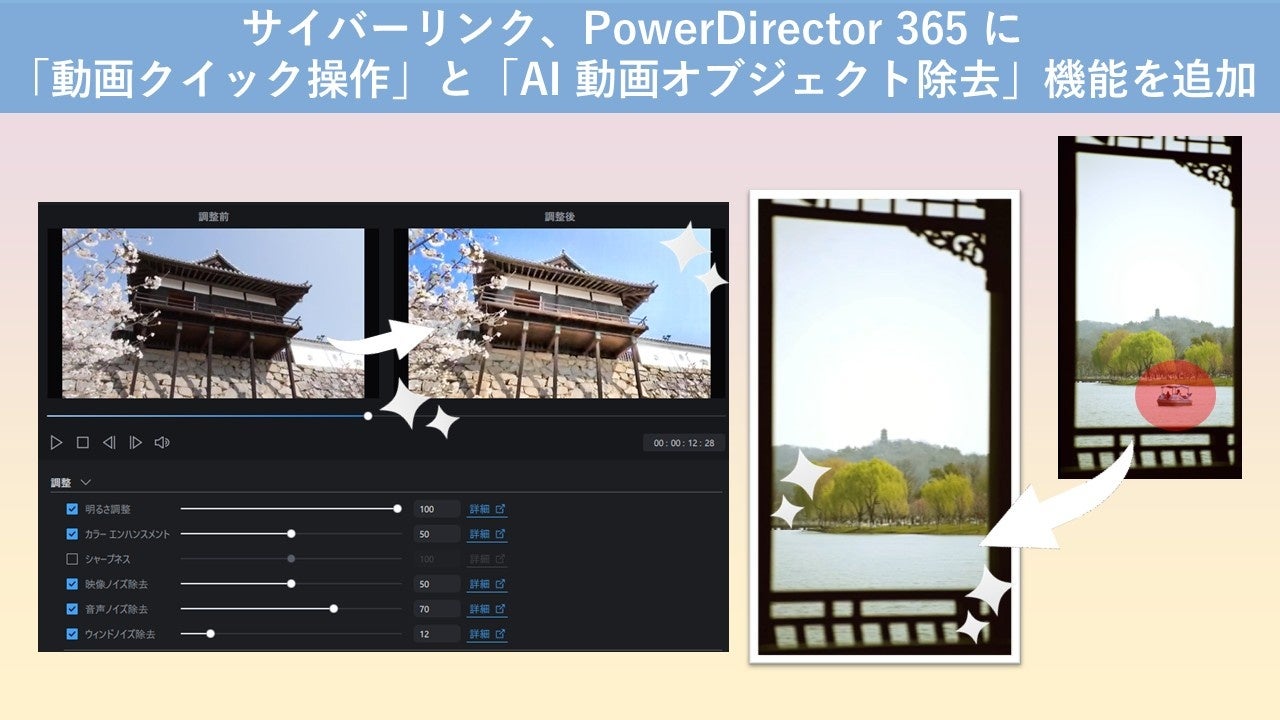Click the 音声ノイズ除去 slider handle
The image size is (1280, 720).
point(334,609)
